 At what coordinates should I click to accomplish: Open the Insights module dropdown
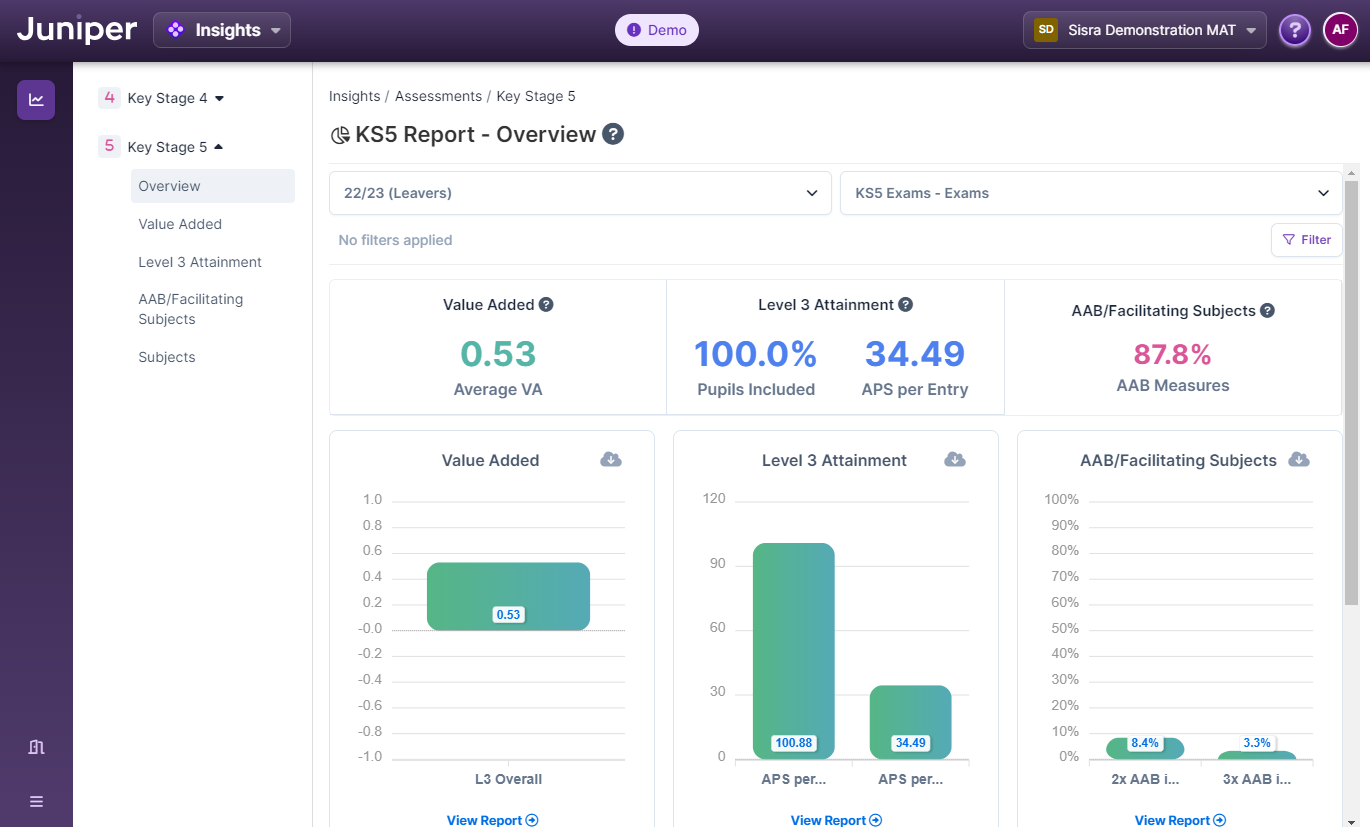point(222,30)
